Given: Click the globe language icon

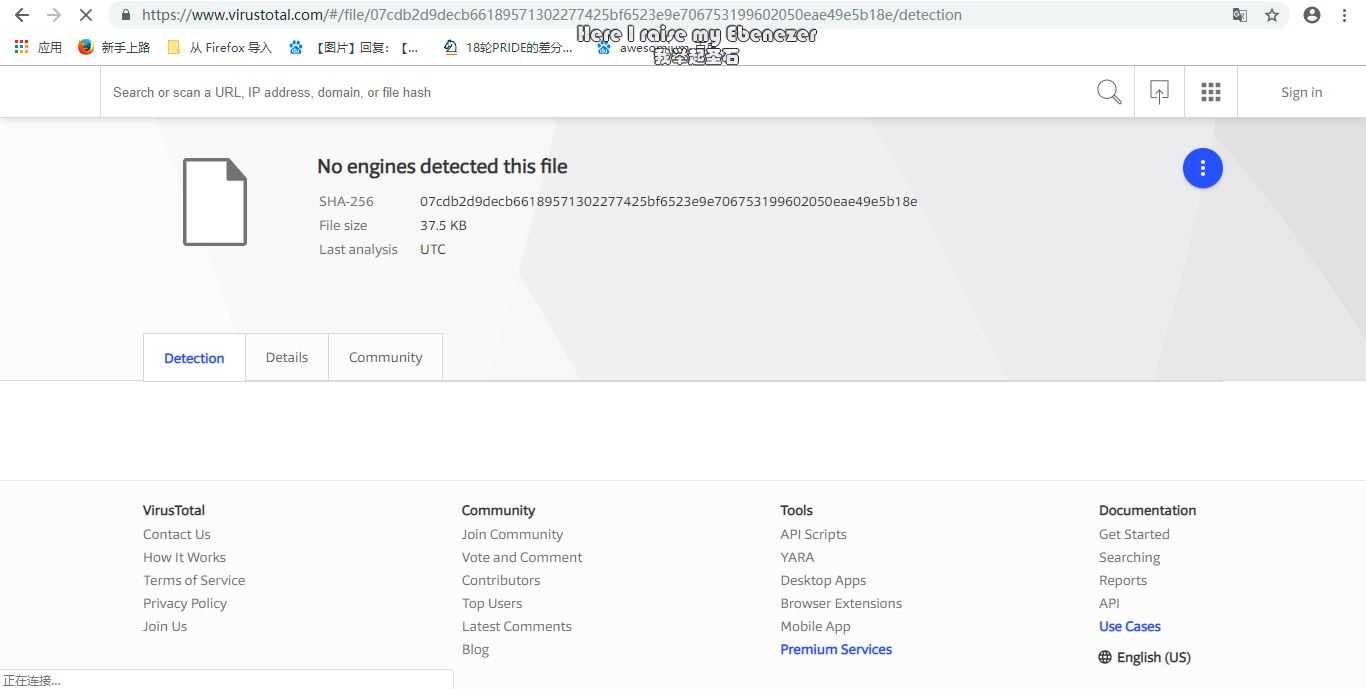Looking at the screenshot, I should pos(1105,657).
